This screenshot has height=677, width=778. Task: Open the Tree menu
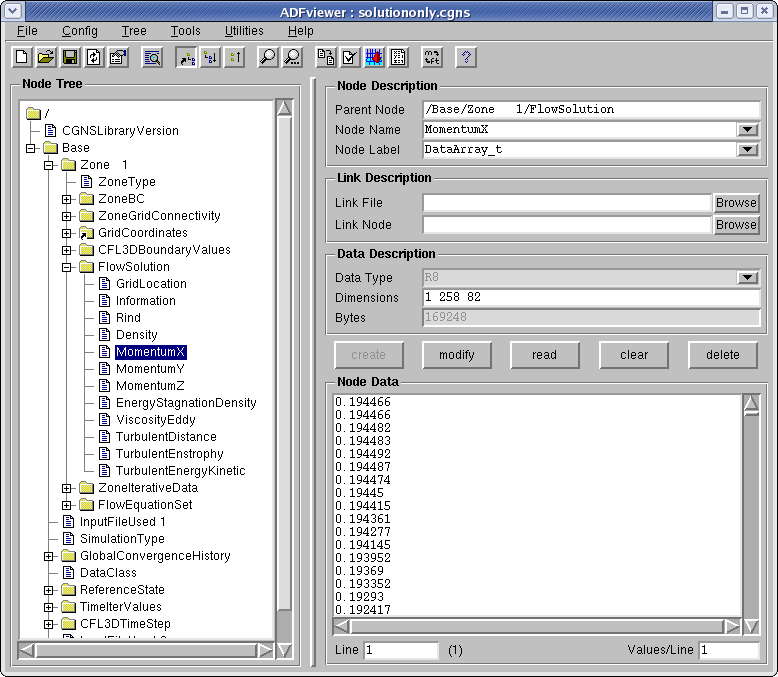pos(134,31)
